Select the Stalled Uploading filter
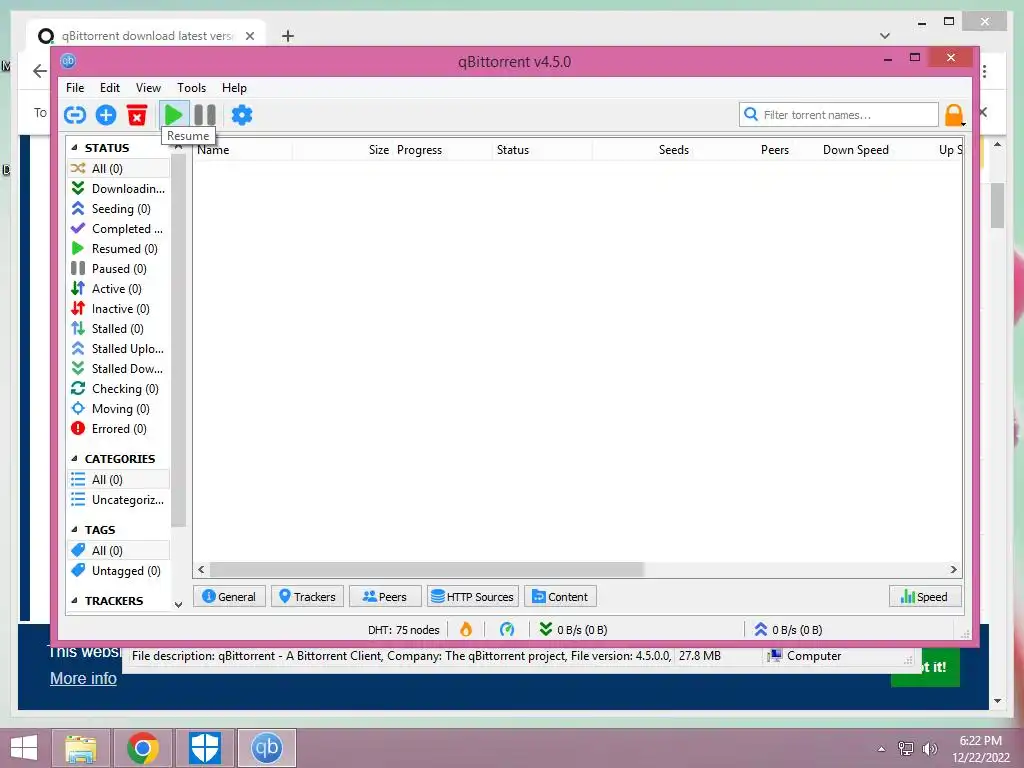This screenshot has height=768, width=1024. click(118, 349)
